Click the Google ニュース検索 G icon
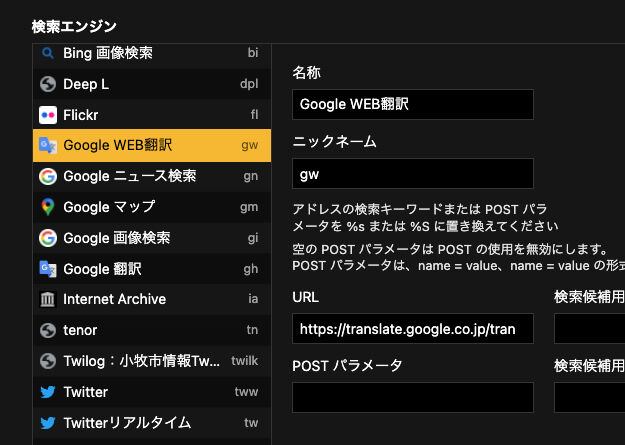Screen dimensions: 625x445 click(48, 176)
